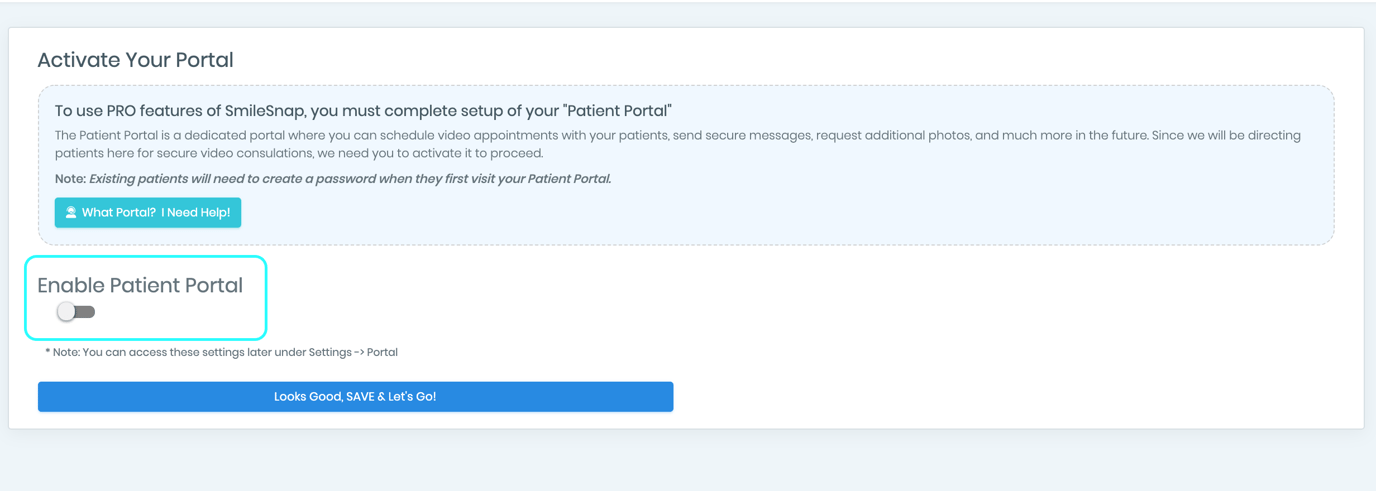This screenshot has height=491, width=1376.
Task: Click the italic existing patients password note
Action: [350, 179]
